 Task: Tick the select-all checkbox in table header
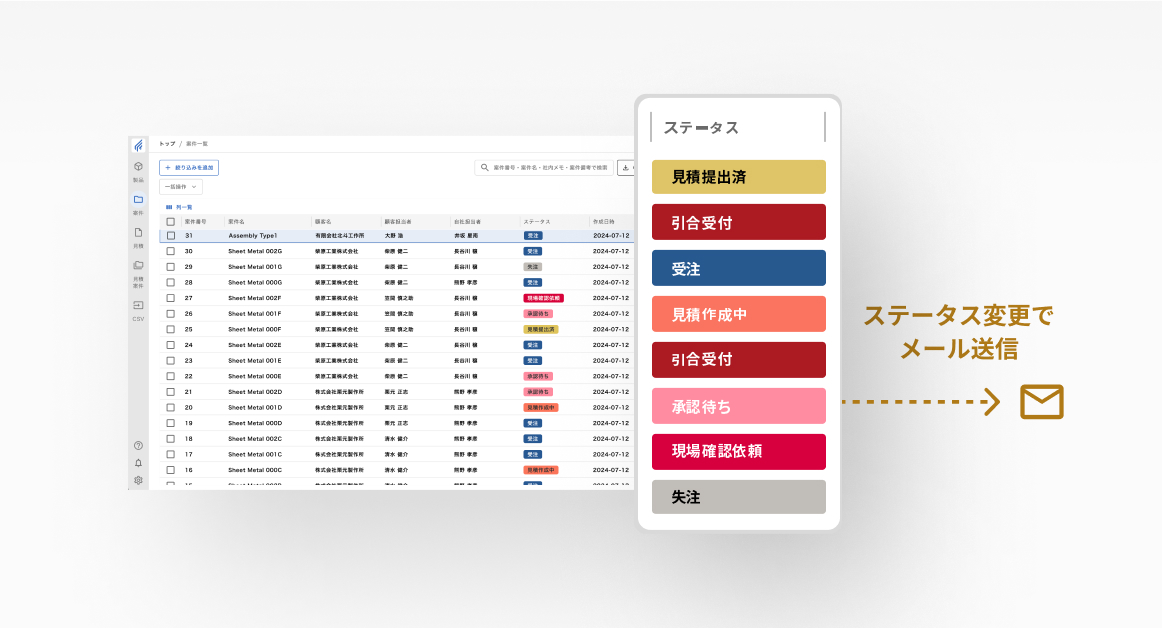171,221
